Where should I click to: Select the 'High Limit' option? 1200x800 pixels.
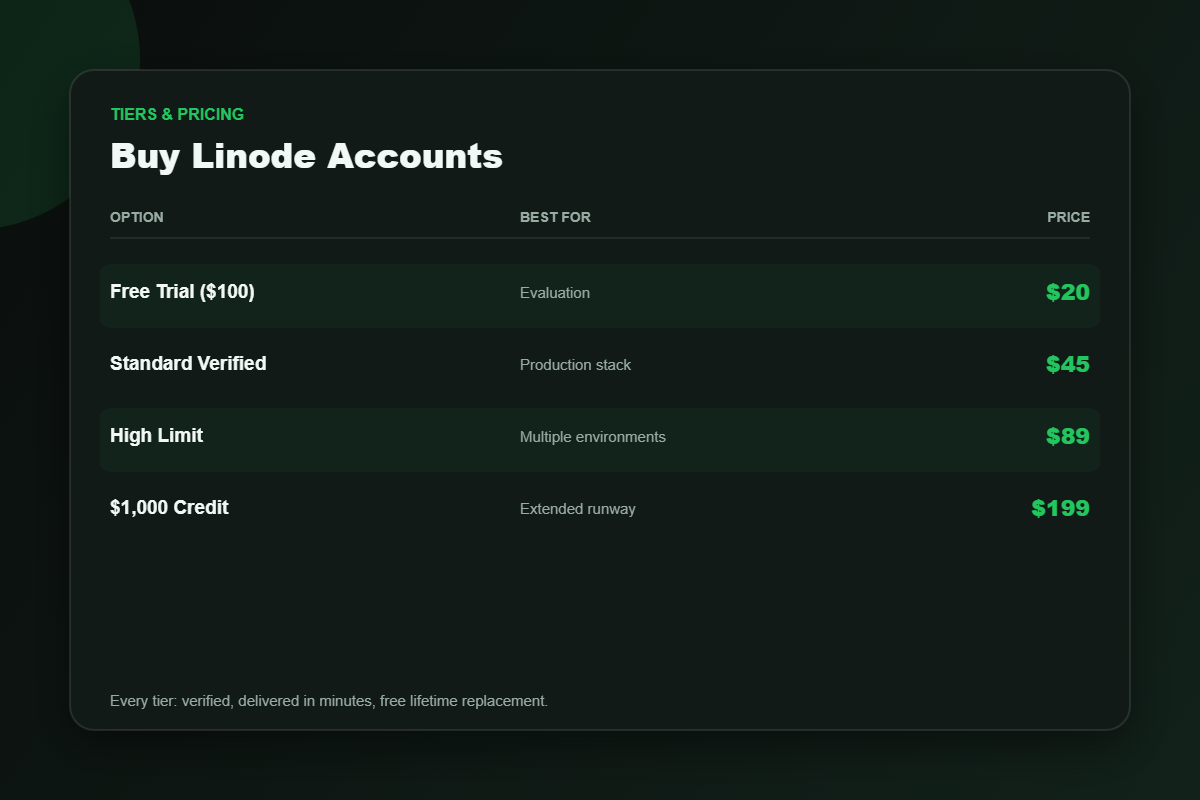coord(156,436)
